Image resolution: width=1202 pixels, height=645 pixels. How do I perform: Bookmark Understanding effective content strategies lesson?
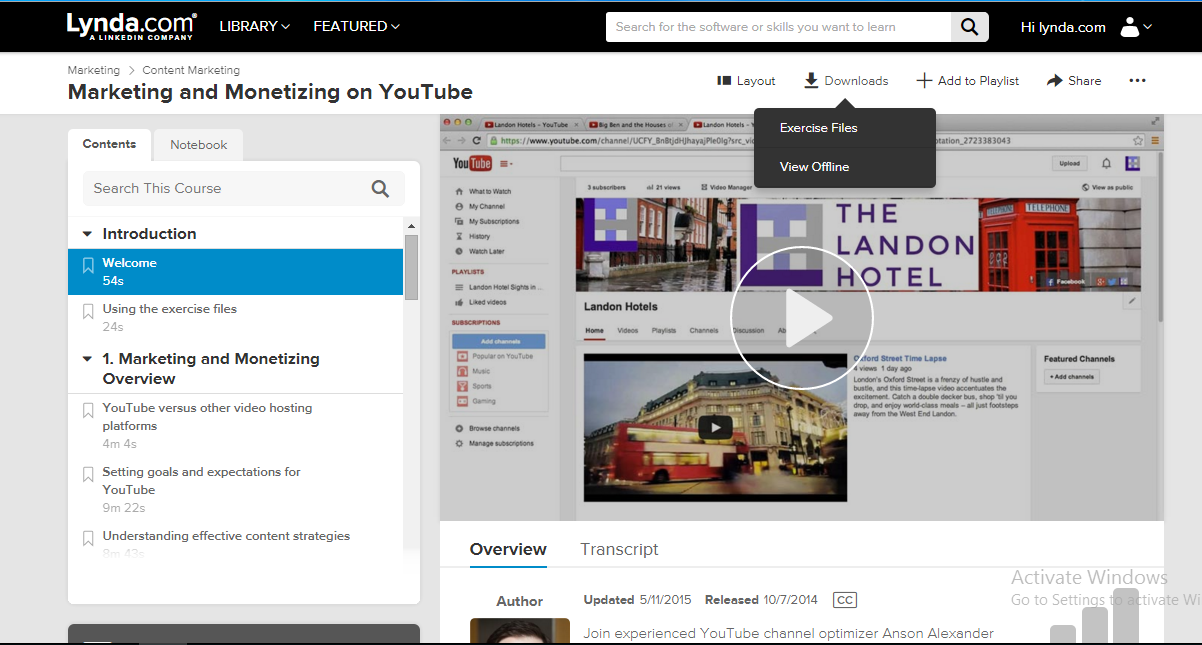88,538
